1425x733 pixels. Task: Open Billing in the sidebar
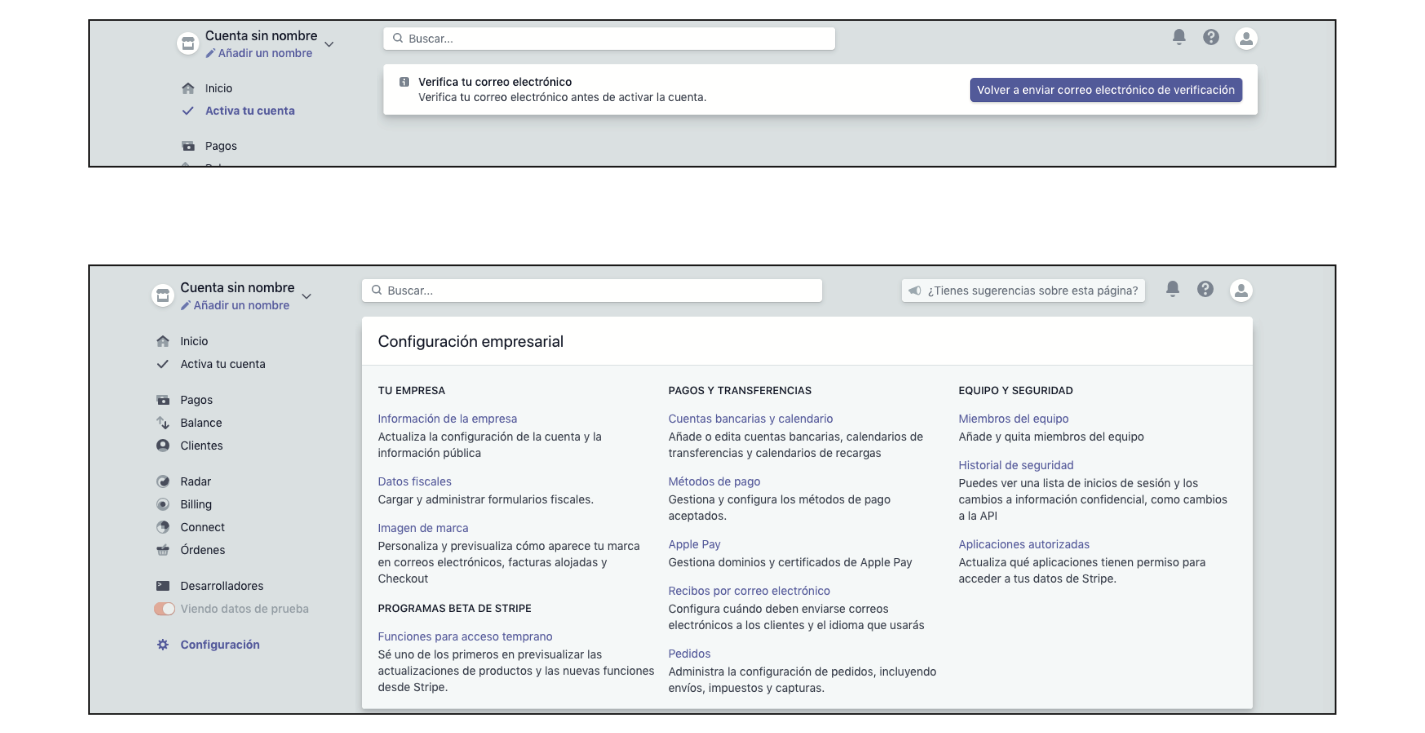click(196, 505)
